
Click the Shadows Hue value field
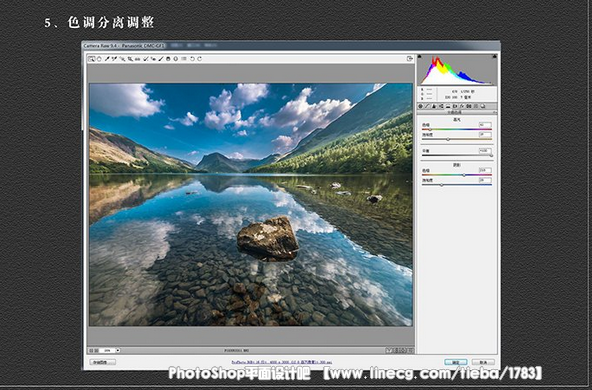pyautogui.click(x=486, y=170)
